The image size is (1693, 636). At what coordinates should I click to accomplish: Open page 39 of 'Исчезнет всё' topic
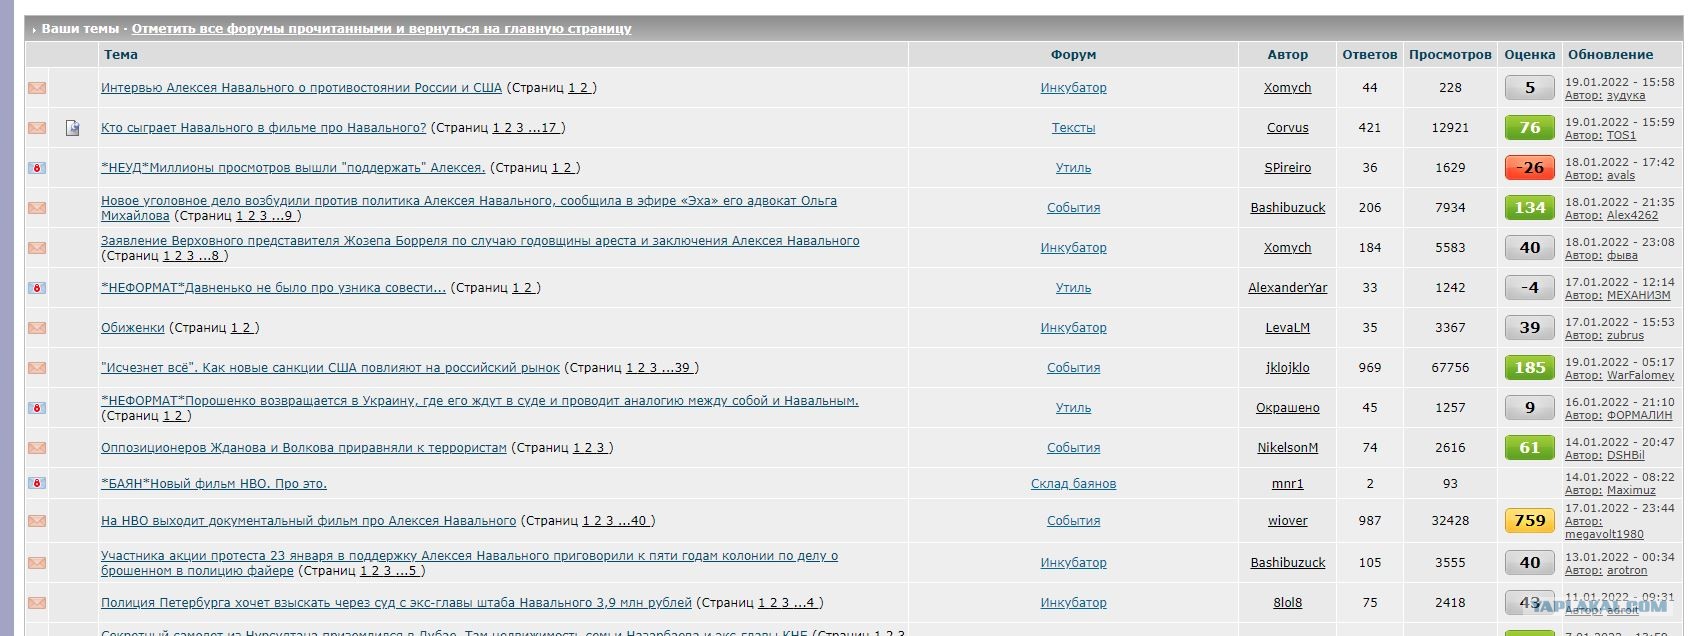tap(682, 368)
